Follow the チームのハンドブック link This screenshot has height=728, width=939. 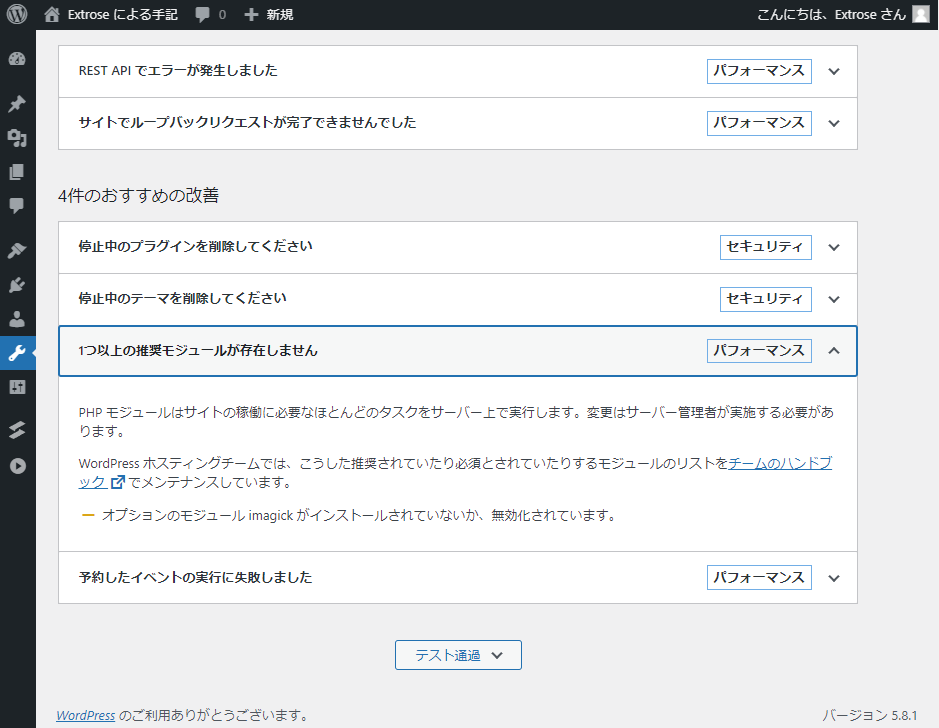pos(780,464)
